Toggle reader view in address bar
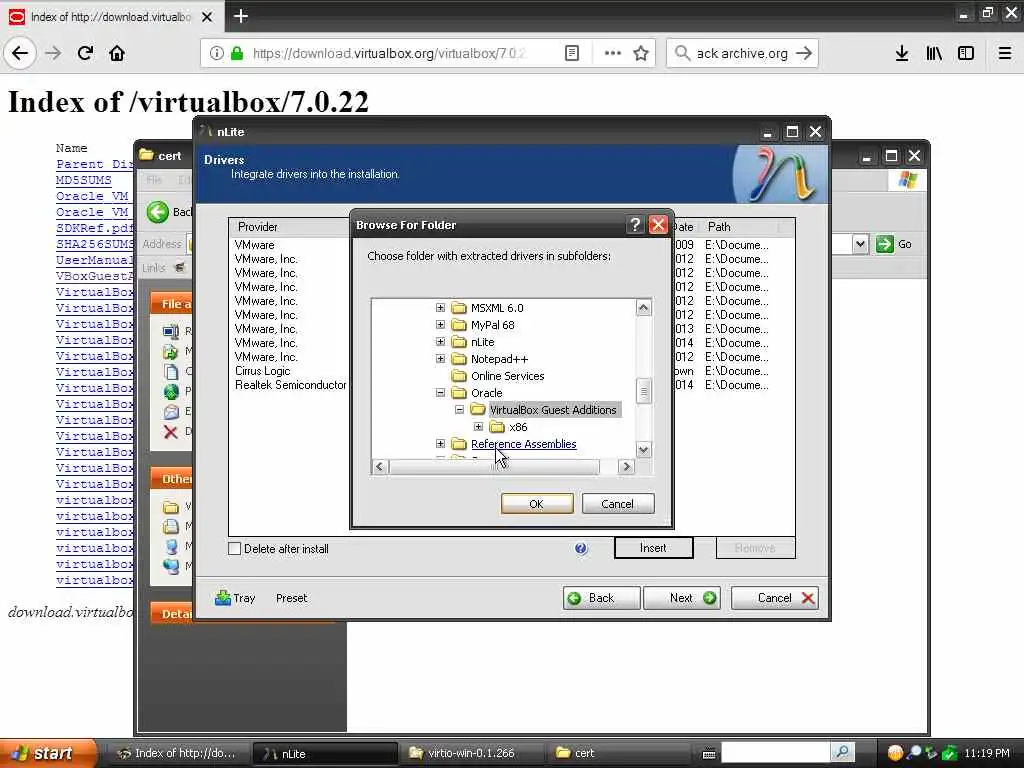This screenshot has width=1024, height=768. pos(571,53)
